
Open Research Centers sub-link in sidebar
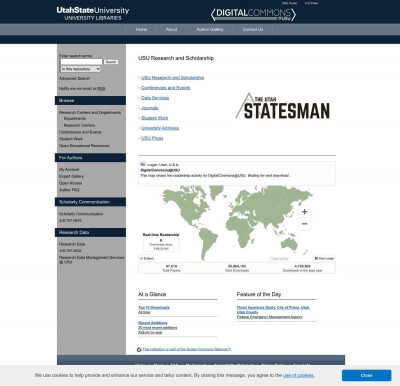click(79, 125)
